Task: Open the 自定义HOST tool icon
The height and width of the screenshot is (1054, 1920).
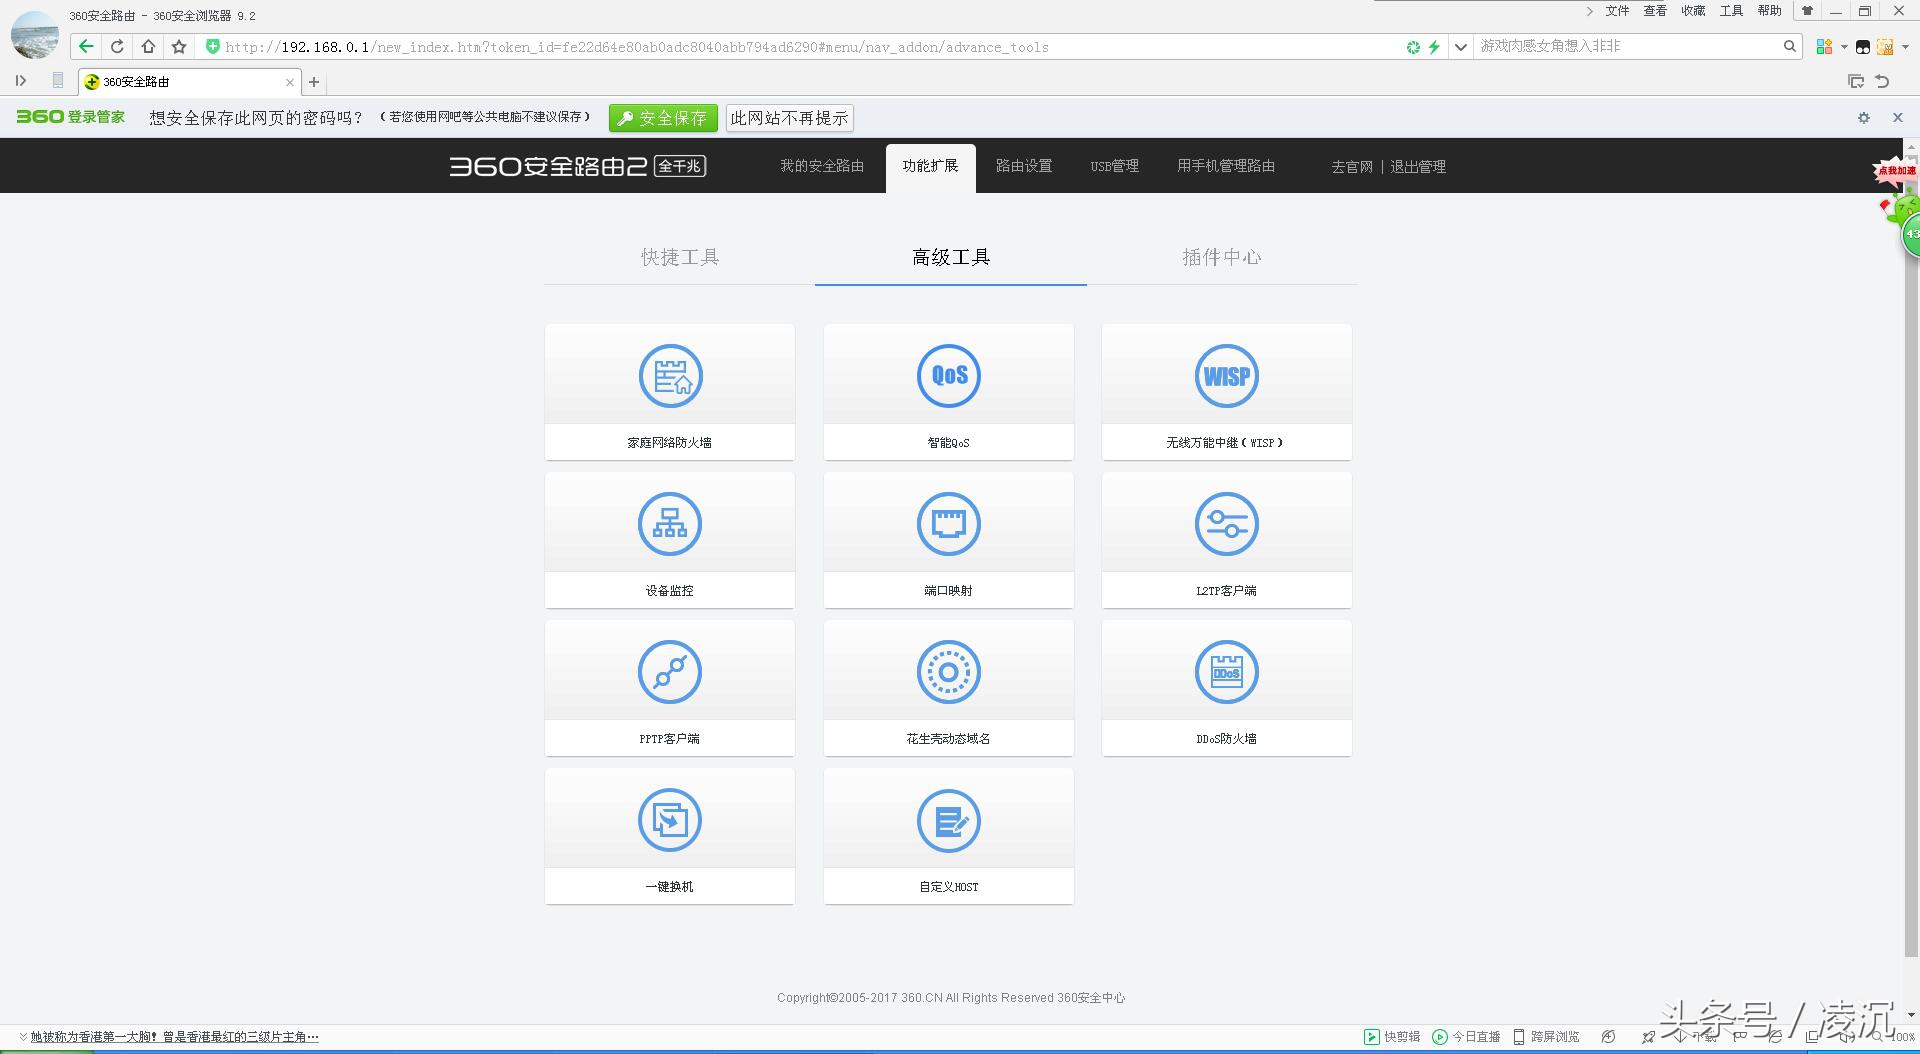Action: tap(948, 821)
